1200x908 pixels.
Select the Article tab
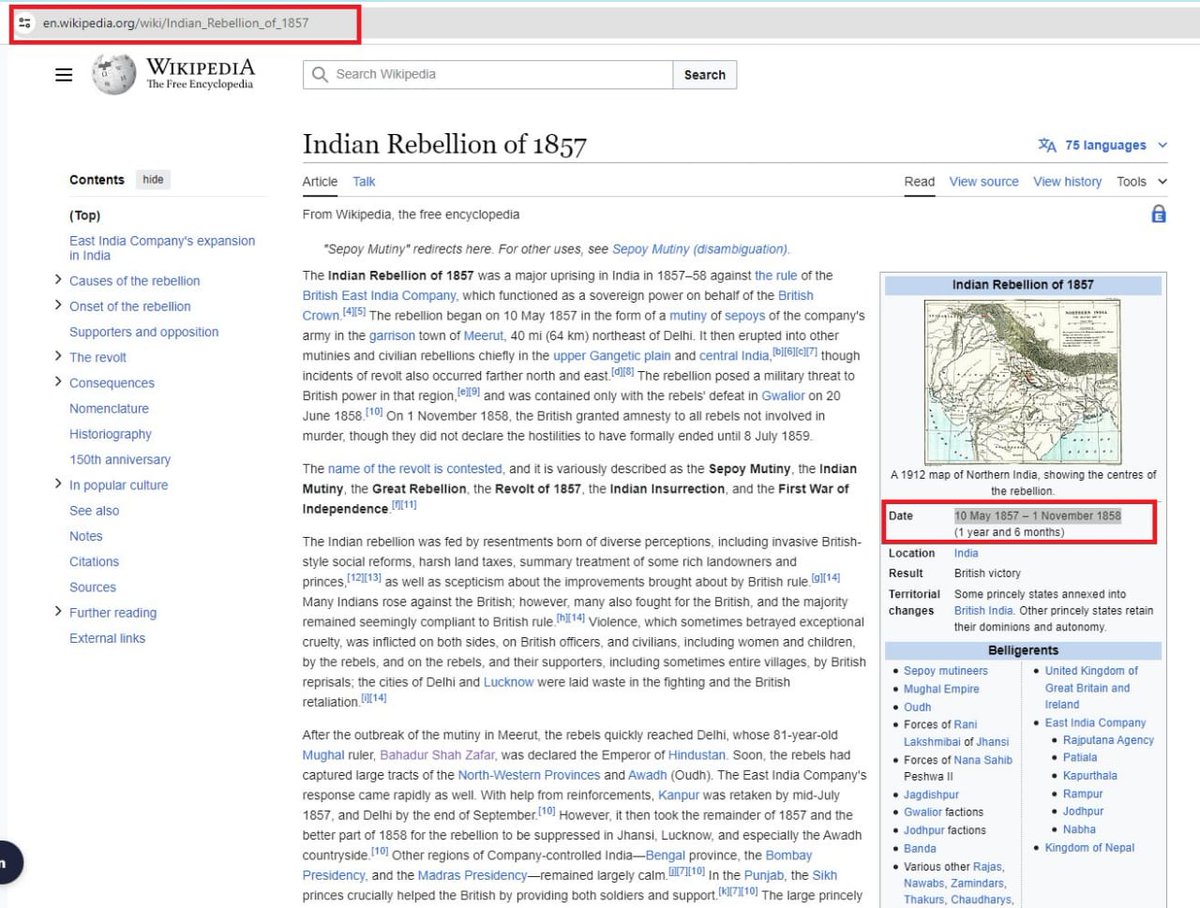pyautogui.click(x=320, y=181)
